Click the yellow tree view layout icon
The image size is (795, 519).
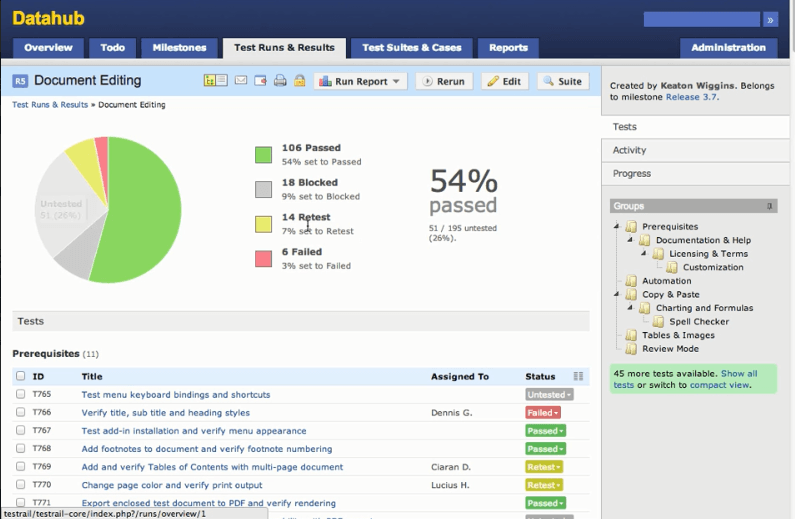[x=210, y=81]
